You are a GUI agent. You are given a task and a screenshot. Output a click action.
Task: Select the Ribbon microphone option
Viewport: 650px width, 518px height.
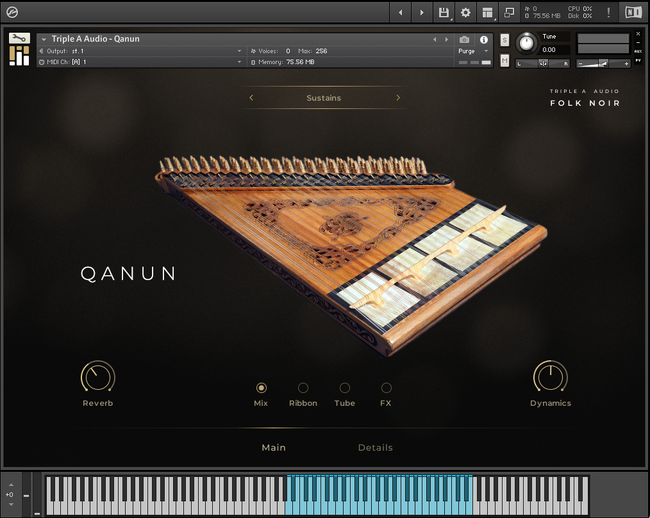coord(303,388)
